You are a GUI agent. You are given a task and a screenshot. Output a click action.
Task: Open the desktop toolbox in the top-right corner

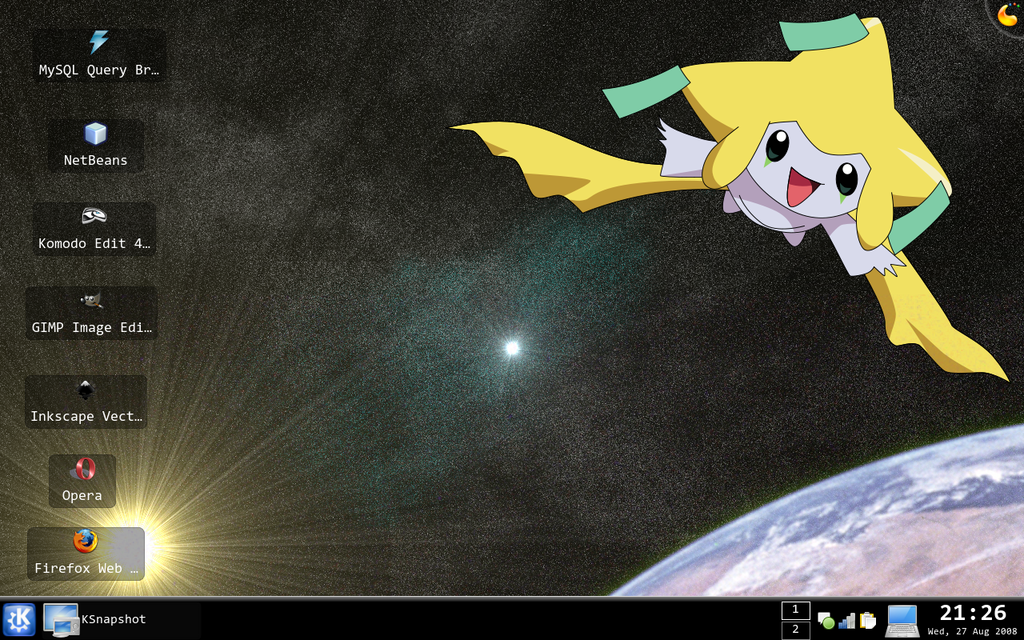(1008, 14)
